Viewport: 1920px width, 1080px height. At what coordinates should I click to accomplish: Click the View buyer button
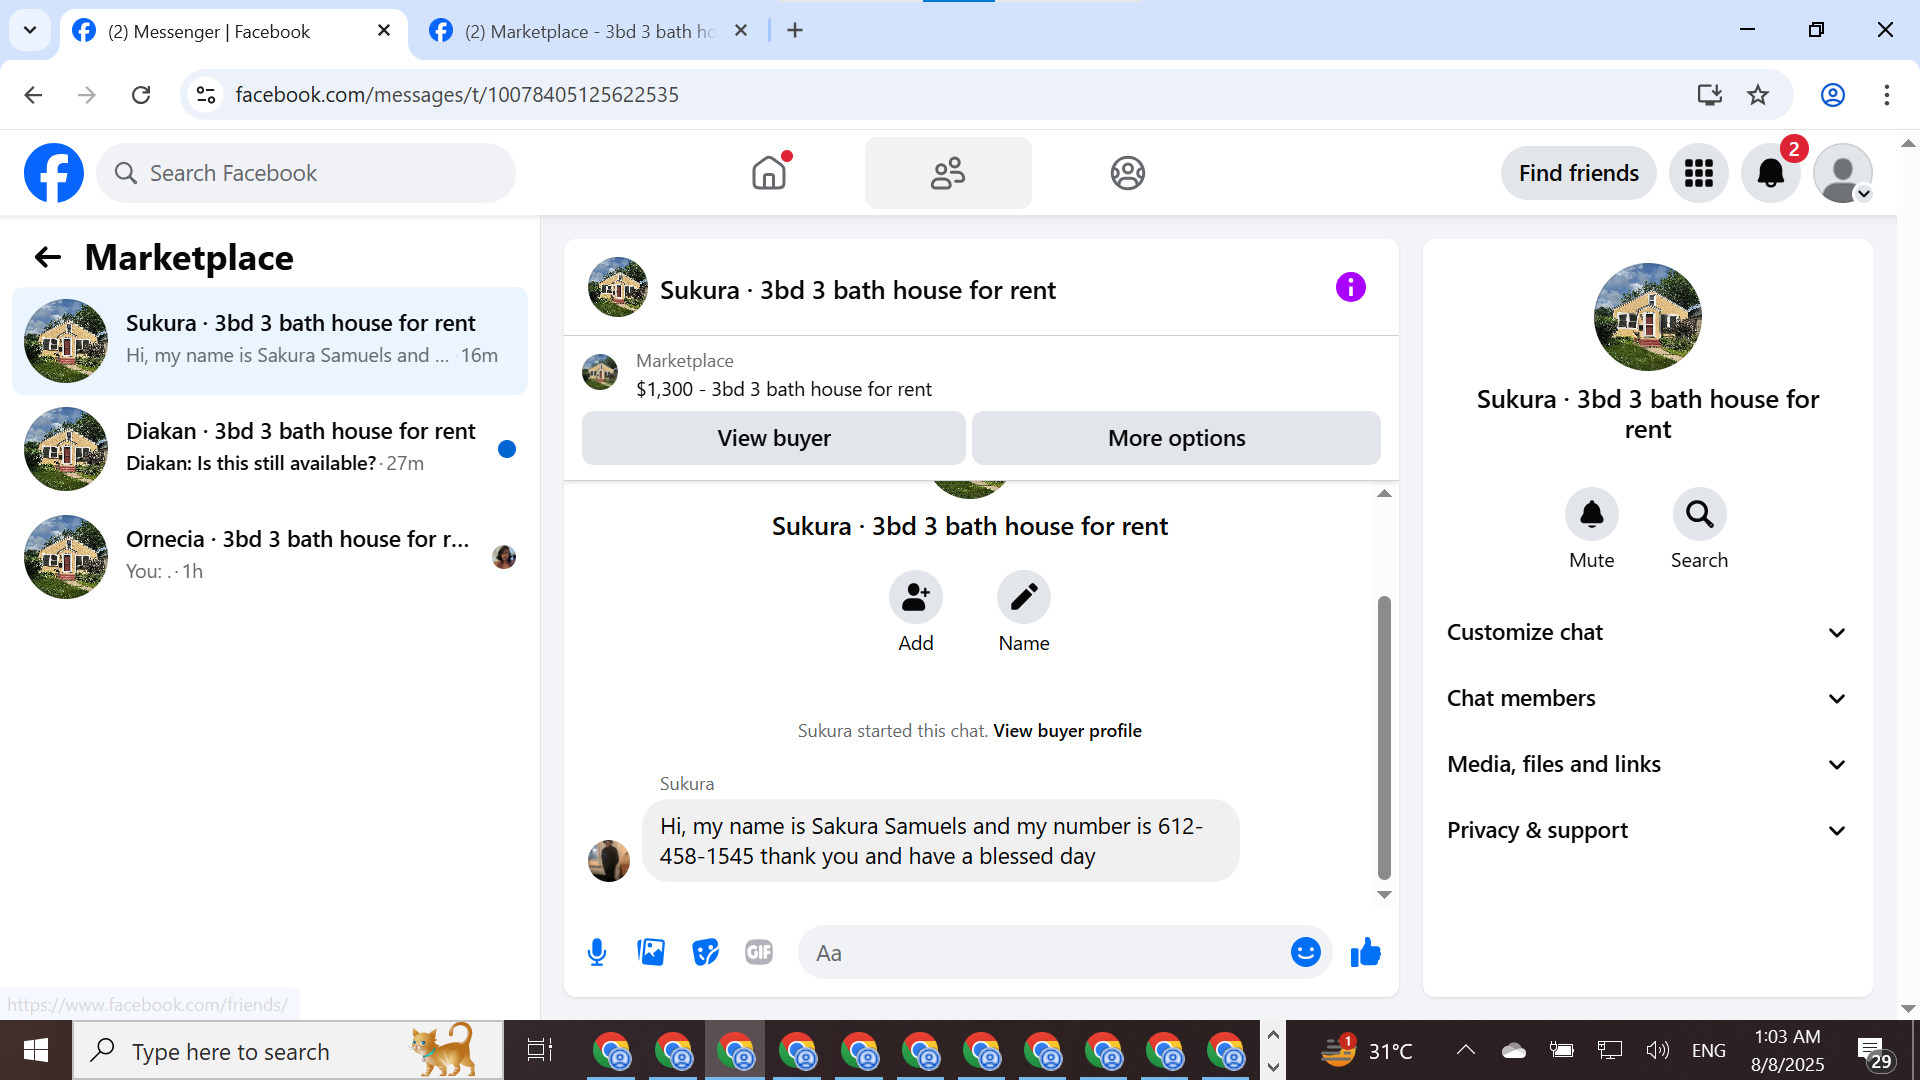(773, 438)
